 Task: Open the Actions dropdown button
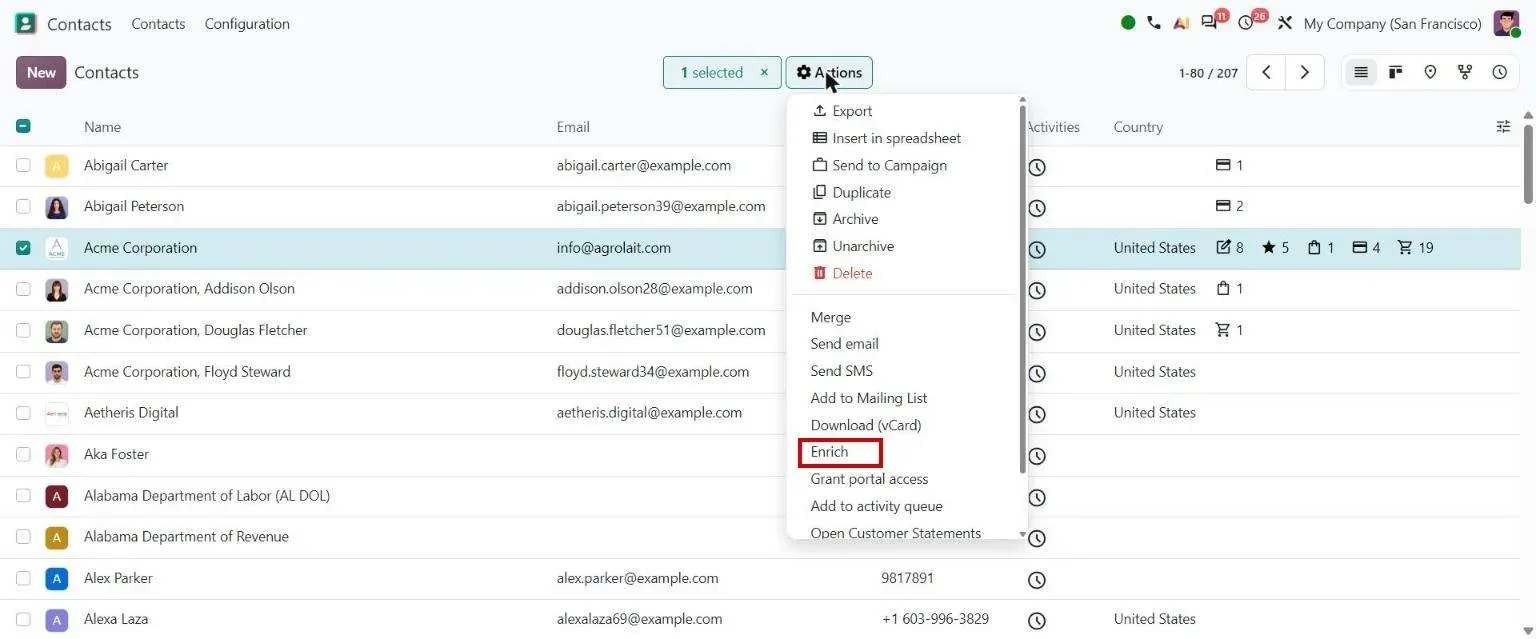point(829,72)
